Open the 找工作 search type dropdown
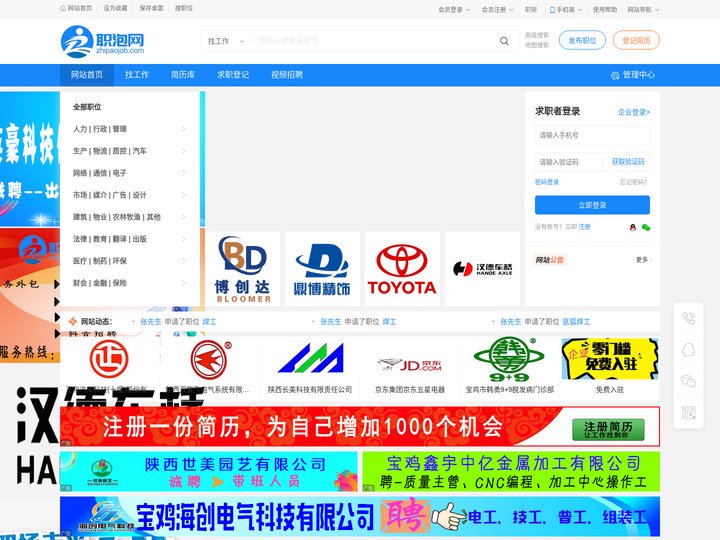 226,41
